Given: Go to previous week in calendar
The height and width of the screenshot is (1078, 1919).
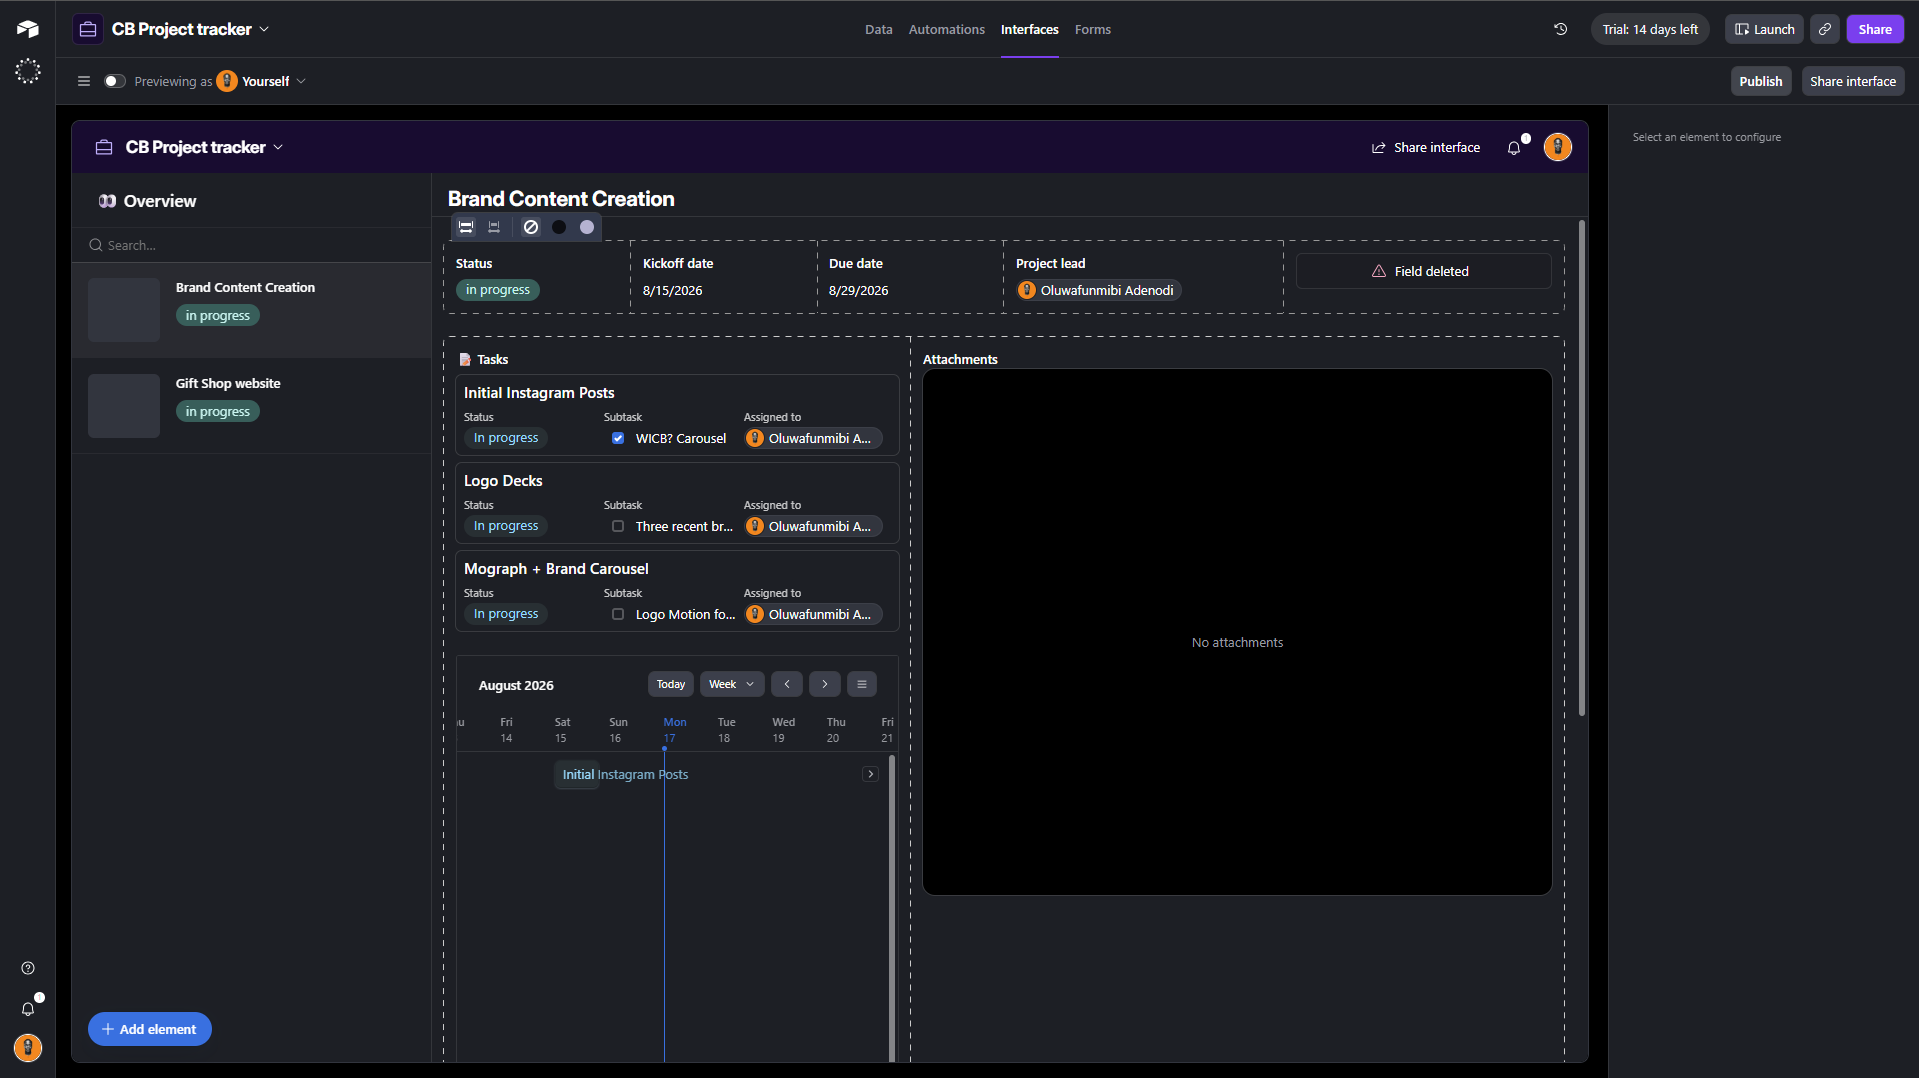Looking at the screenshot, I should click(787, 684).
